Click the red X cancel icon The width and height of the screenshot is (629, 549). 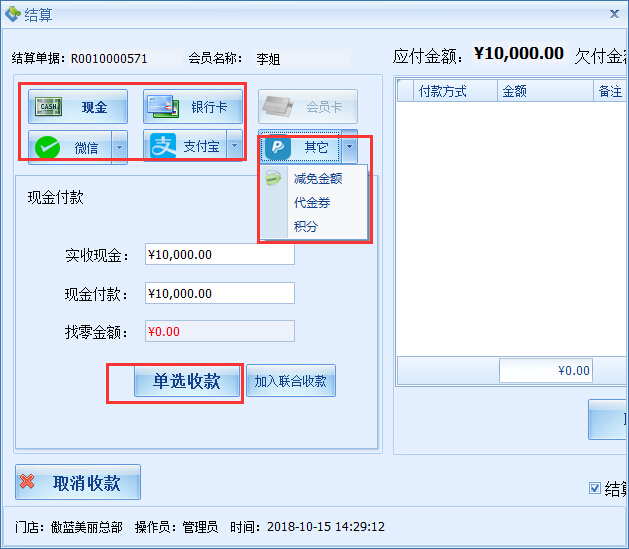(x=28, y=482)
